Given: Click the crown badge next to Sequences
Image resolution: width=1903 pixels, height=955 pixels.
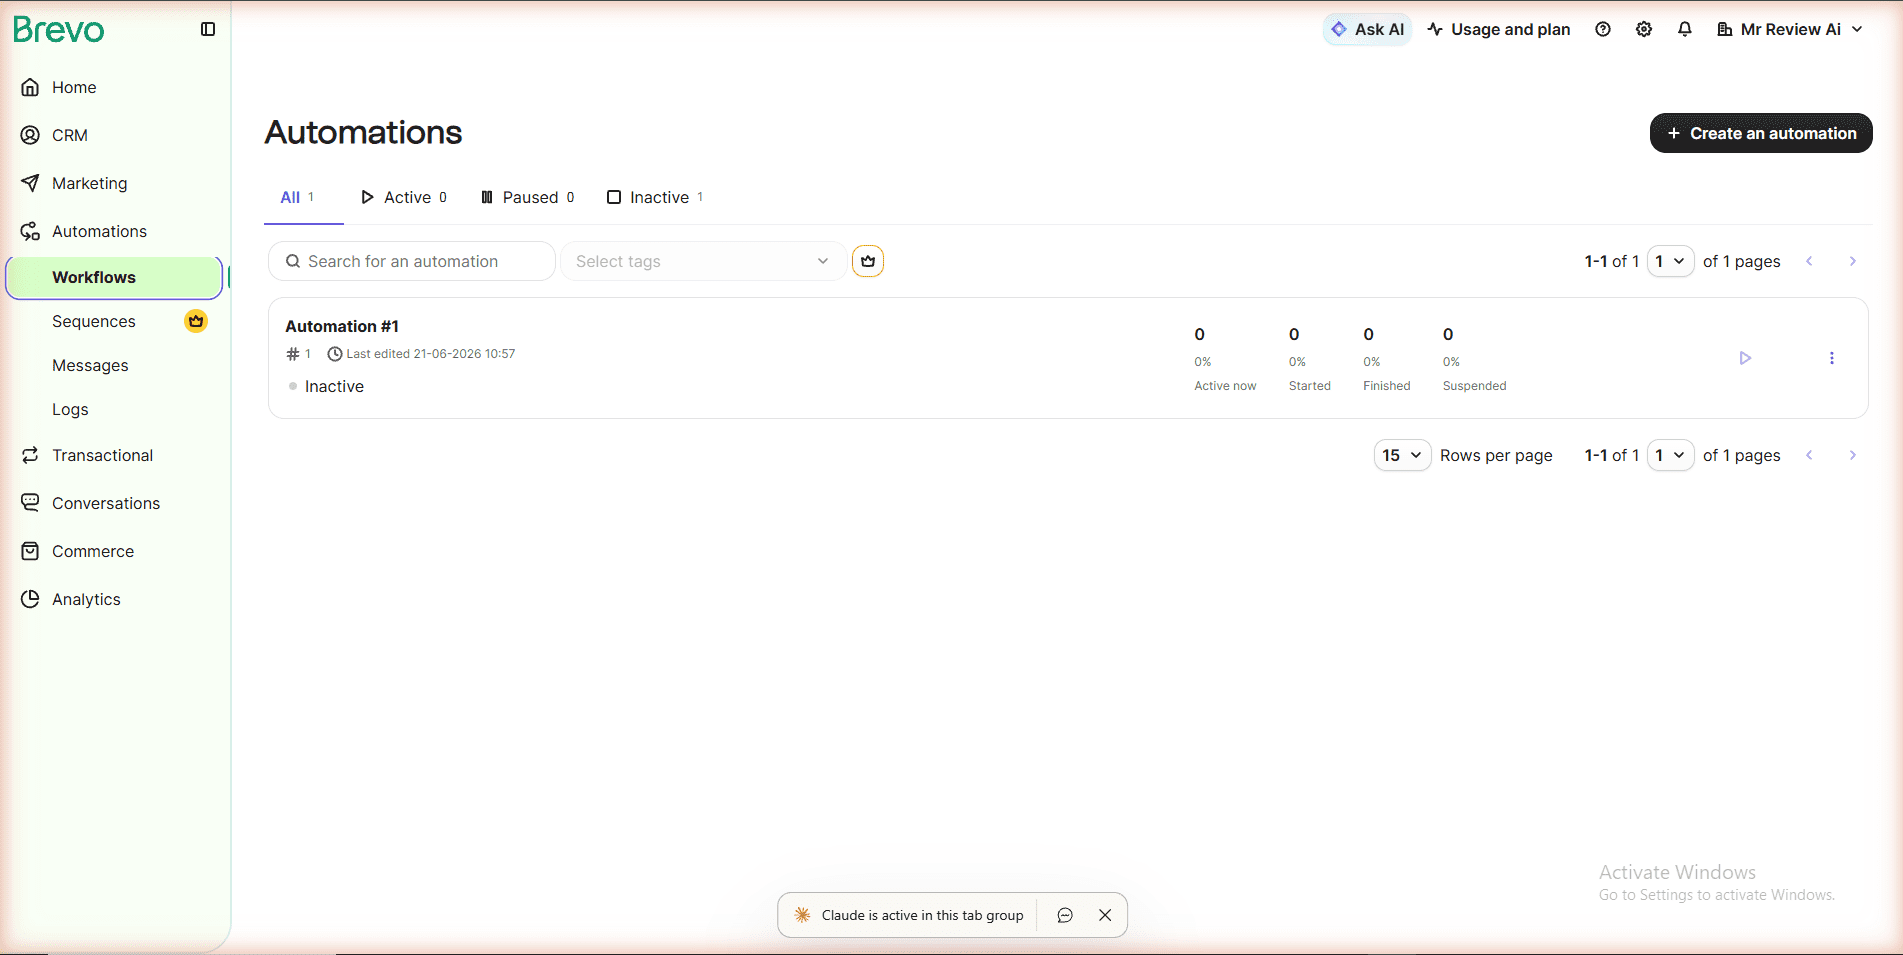Looking at the screenshot, I should [196, 321].
